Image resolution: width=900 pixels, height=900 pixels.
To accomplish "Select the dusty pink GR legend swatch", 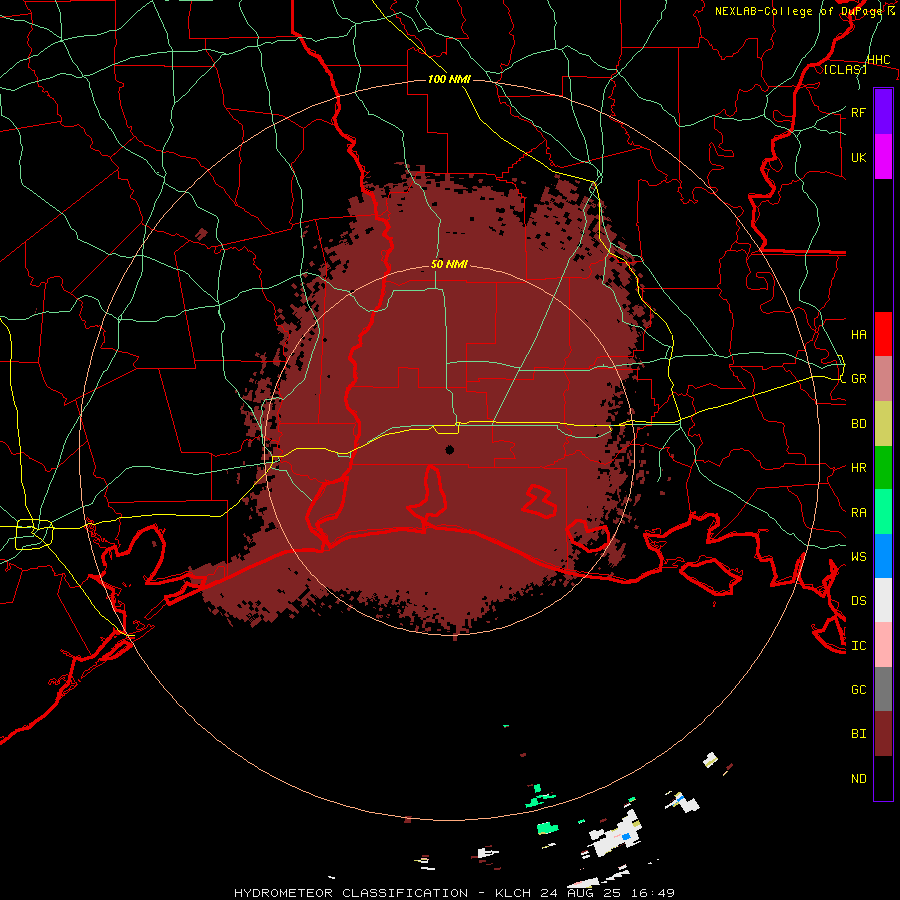I will click(x=883, y=379).
